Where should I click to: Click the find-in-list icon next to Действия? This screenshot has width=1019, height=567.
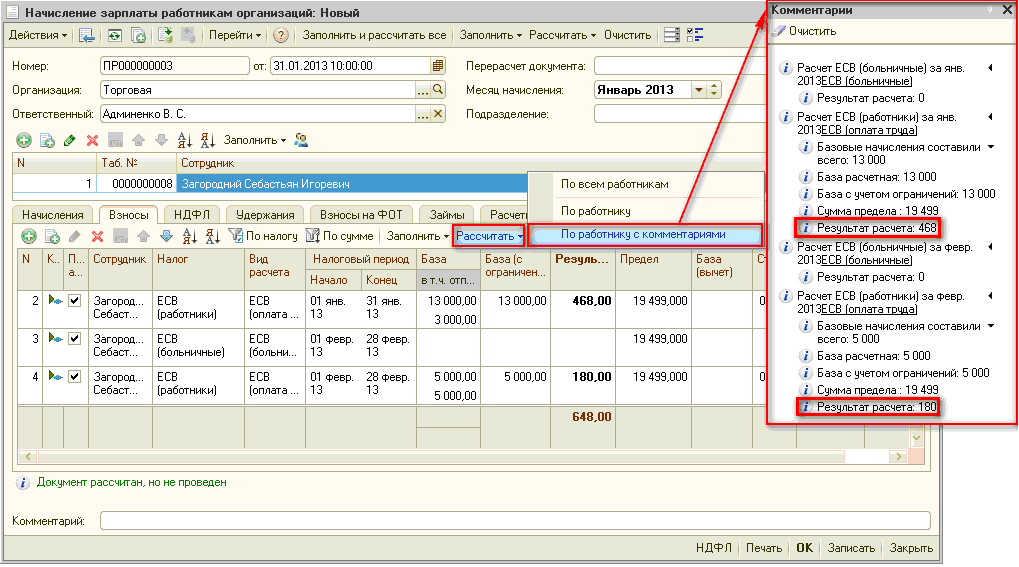(86, 35)
